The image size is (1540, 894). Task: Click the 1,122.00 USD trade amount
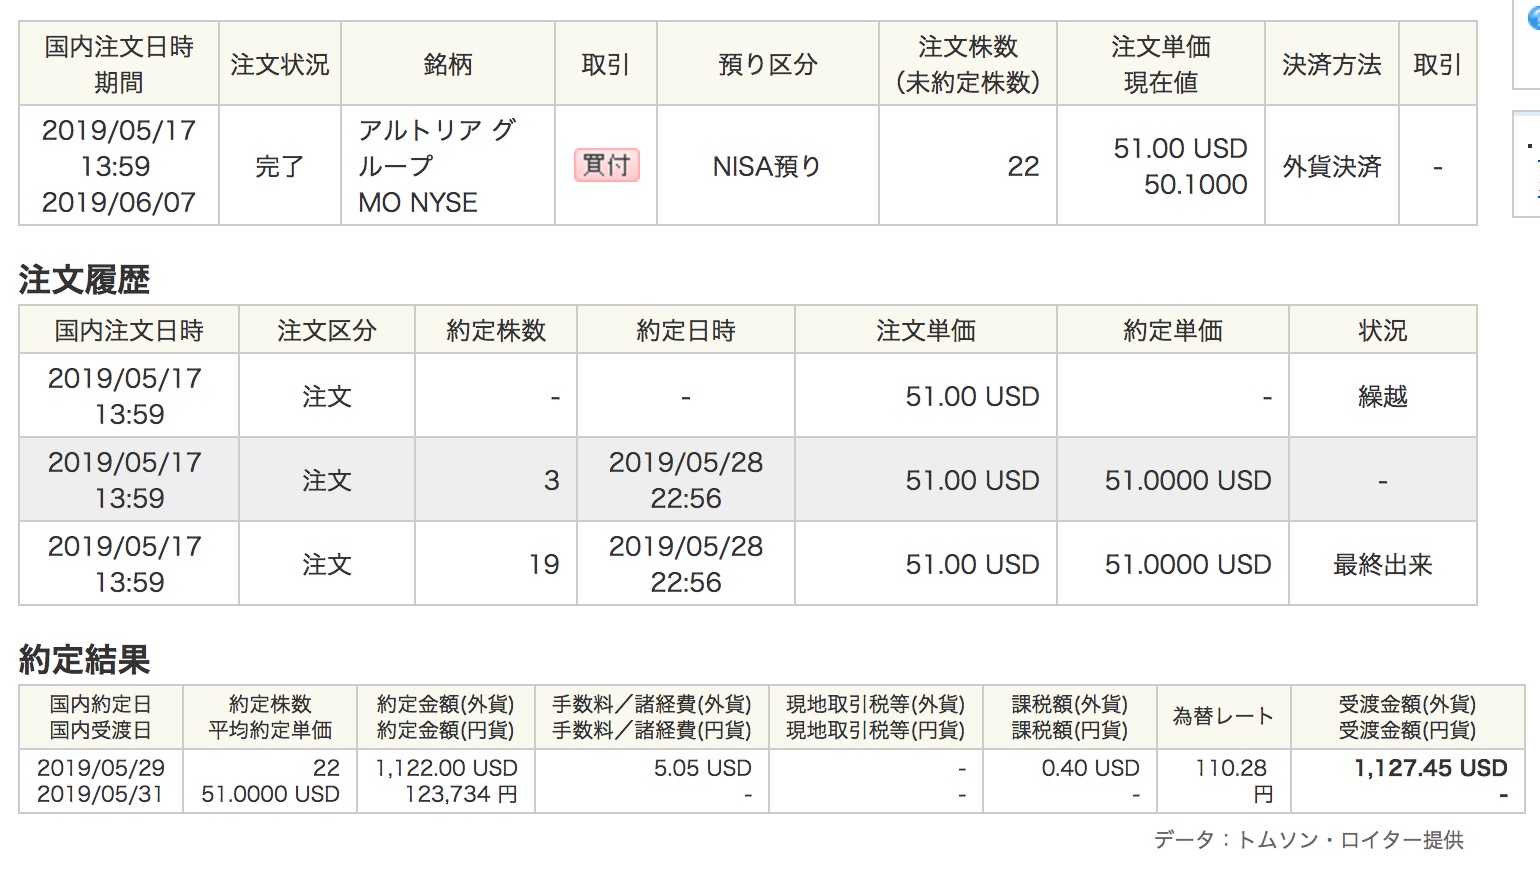(446, 768)
